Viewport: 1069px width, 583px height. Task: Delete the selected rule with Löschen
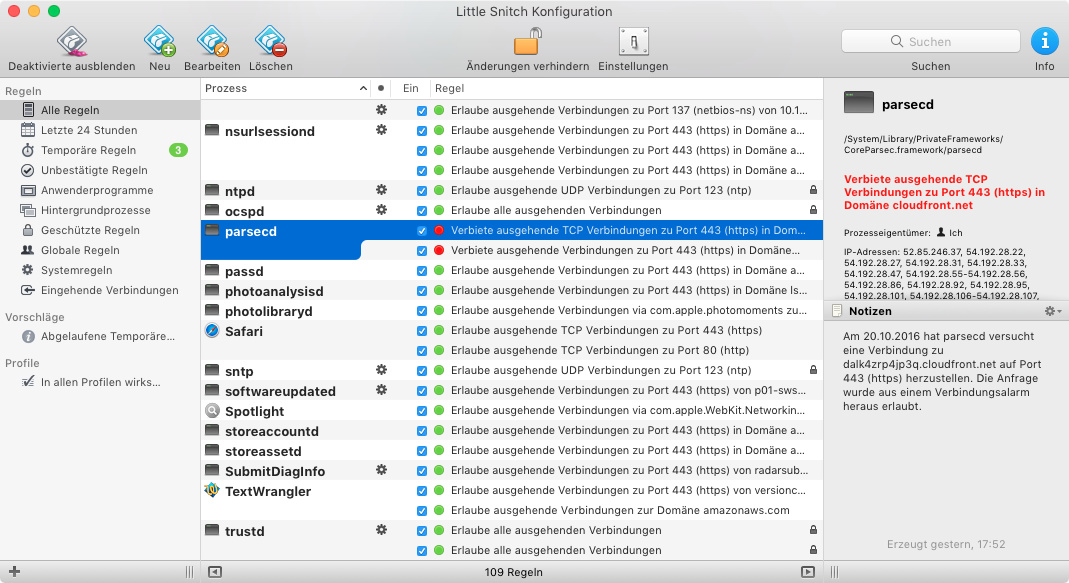tap(270, 42)
